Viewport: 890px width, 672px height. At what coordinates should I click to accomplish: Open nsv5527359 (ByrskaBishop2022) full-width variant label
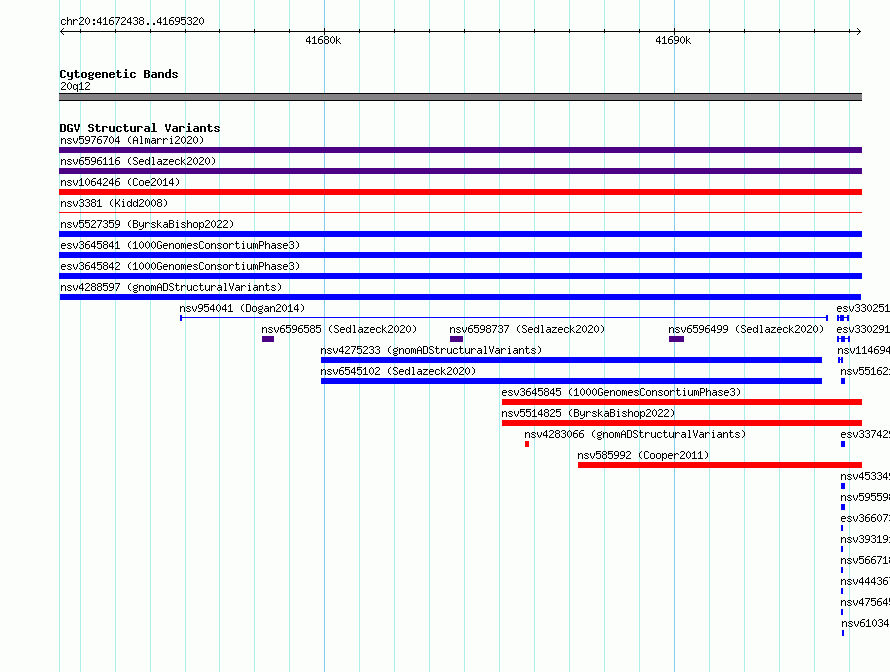click(147, 224)
